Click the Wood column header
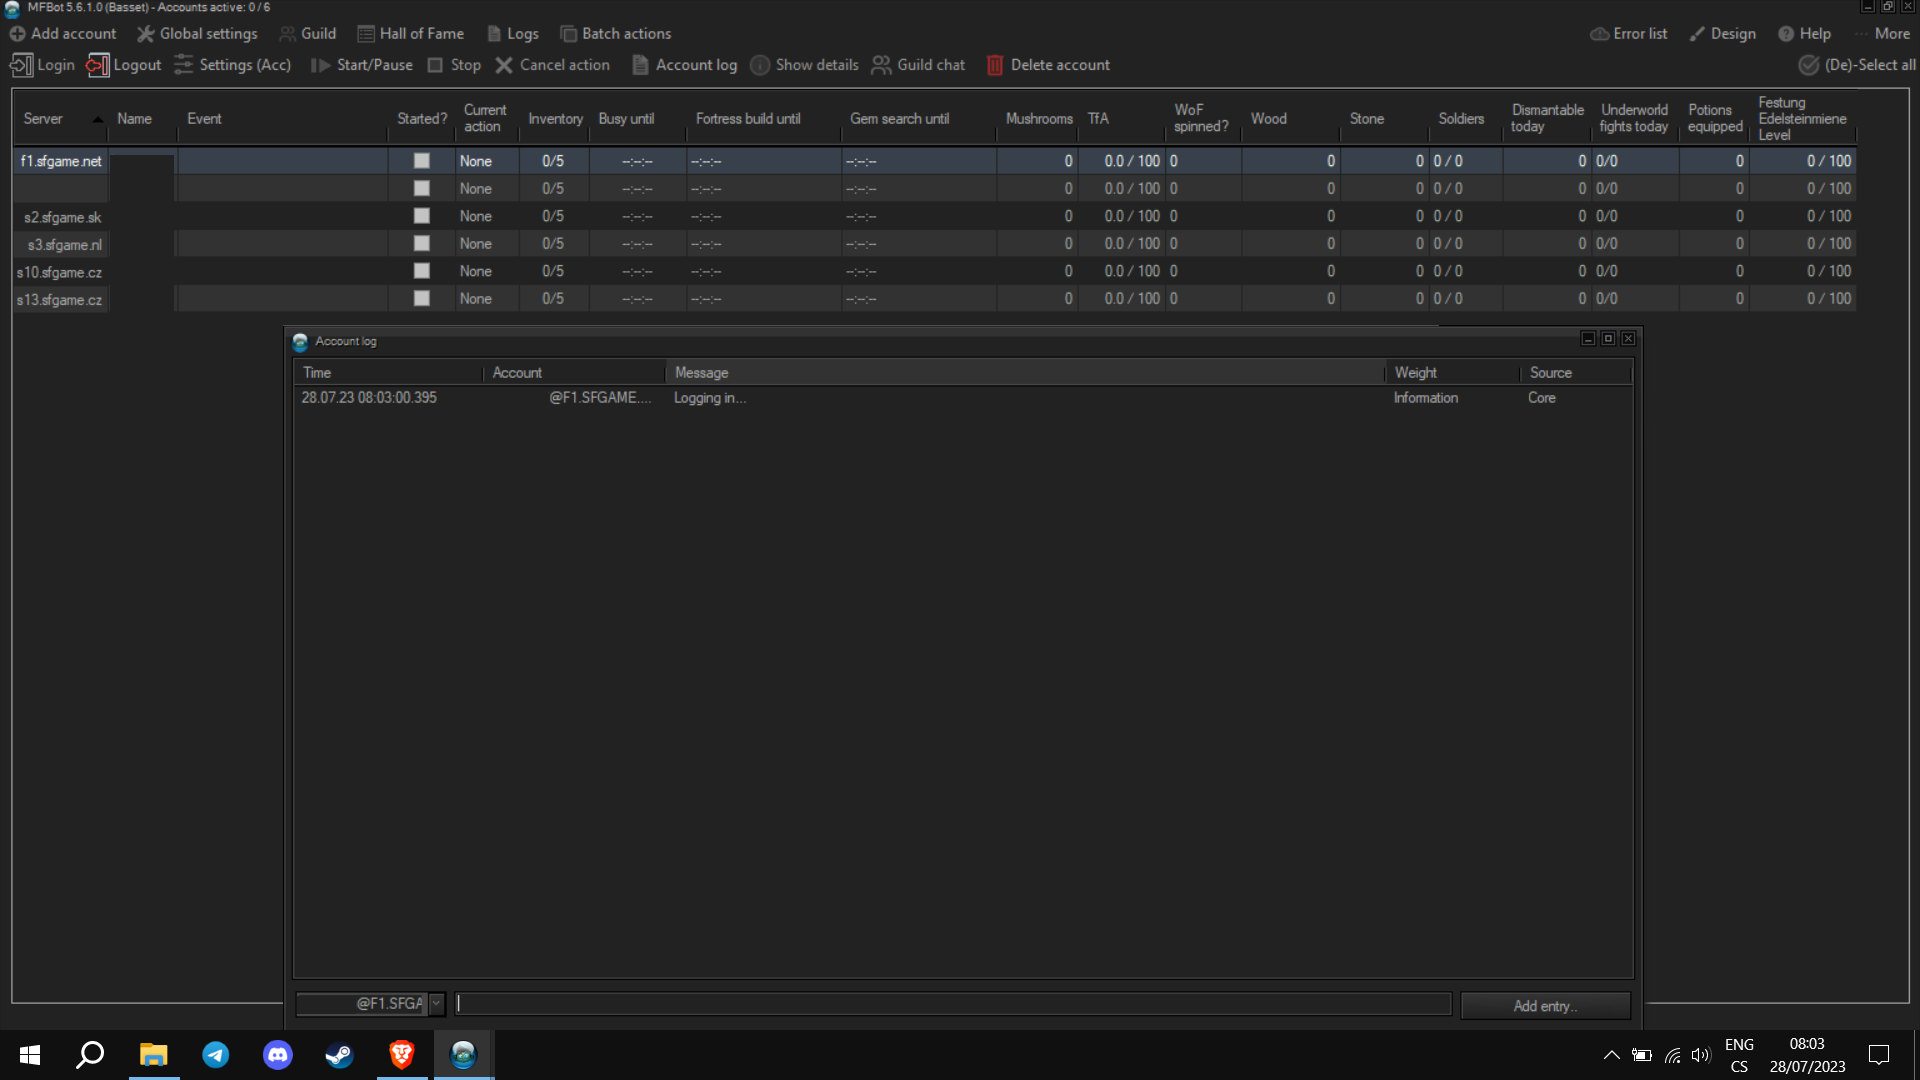The image size is (1920, 1080). point(1290,119)
